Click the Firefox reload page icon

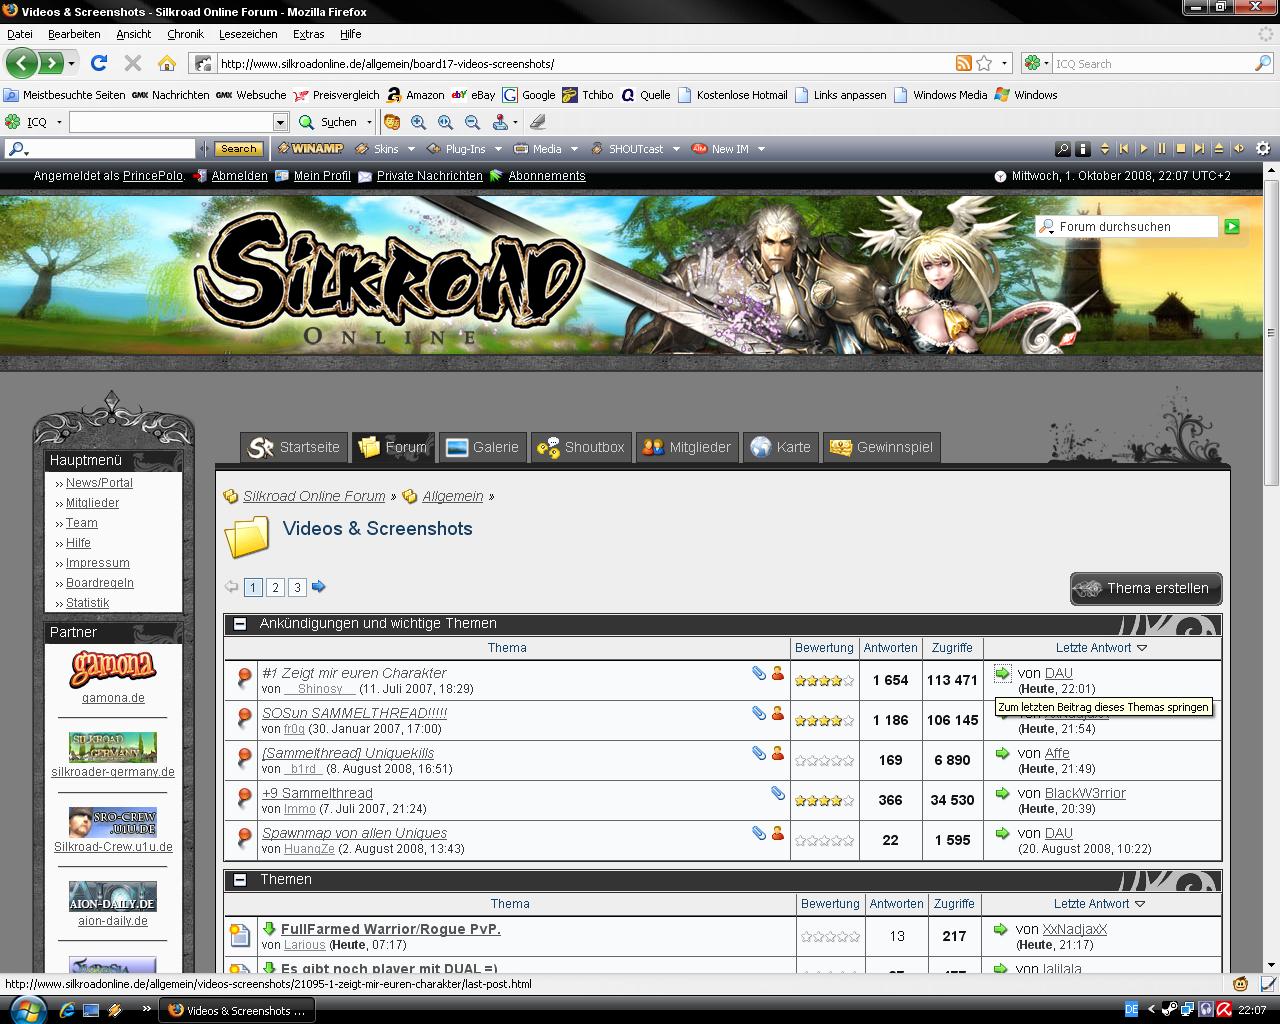pos(98,63)
